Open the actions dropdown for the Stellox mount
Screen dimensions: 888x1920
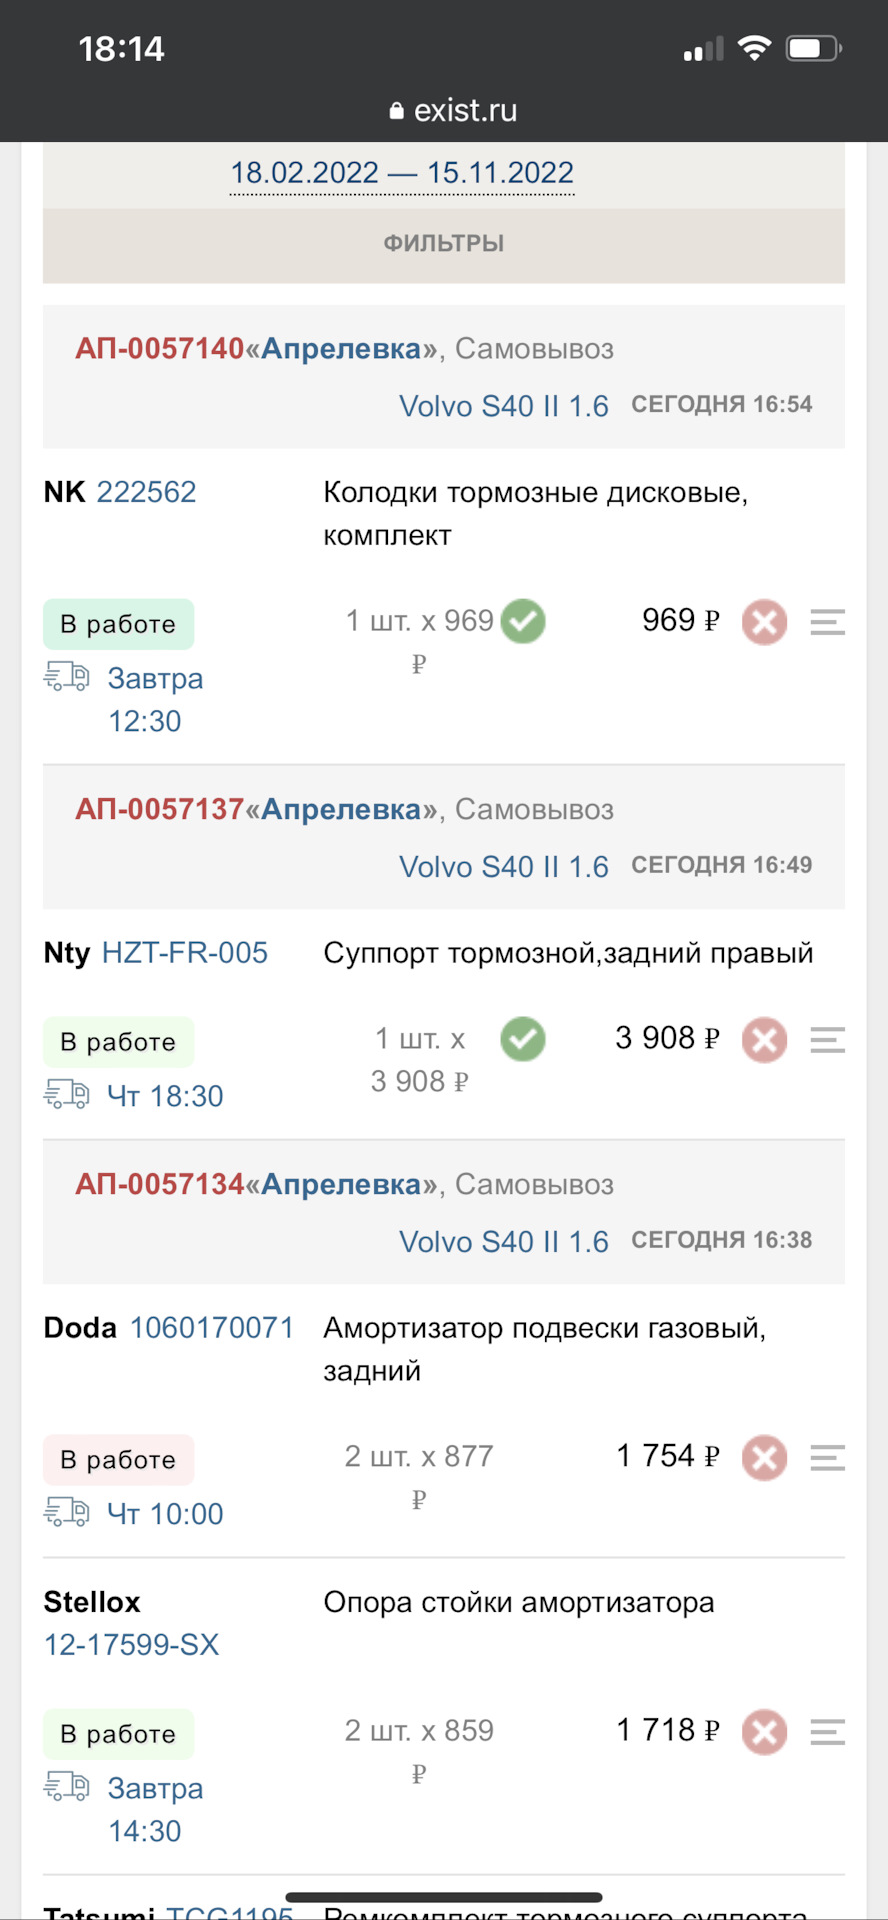point(827,1732)
